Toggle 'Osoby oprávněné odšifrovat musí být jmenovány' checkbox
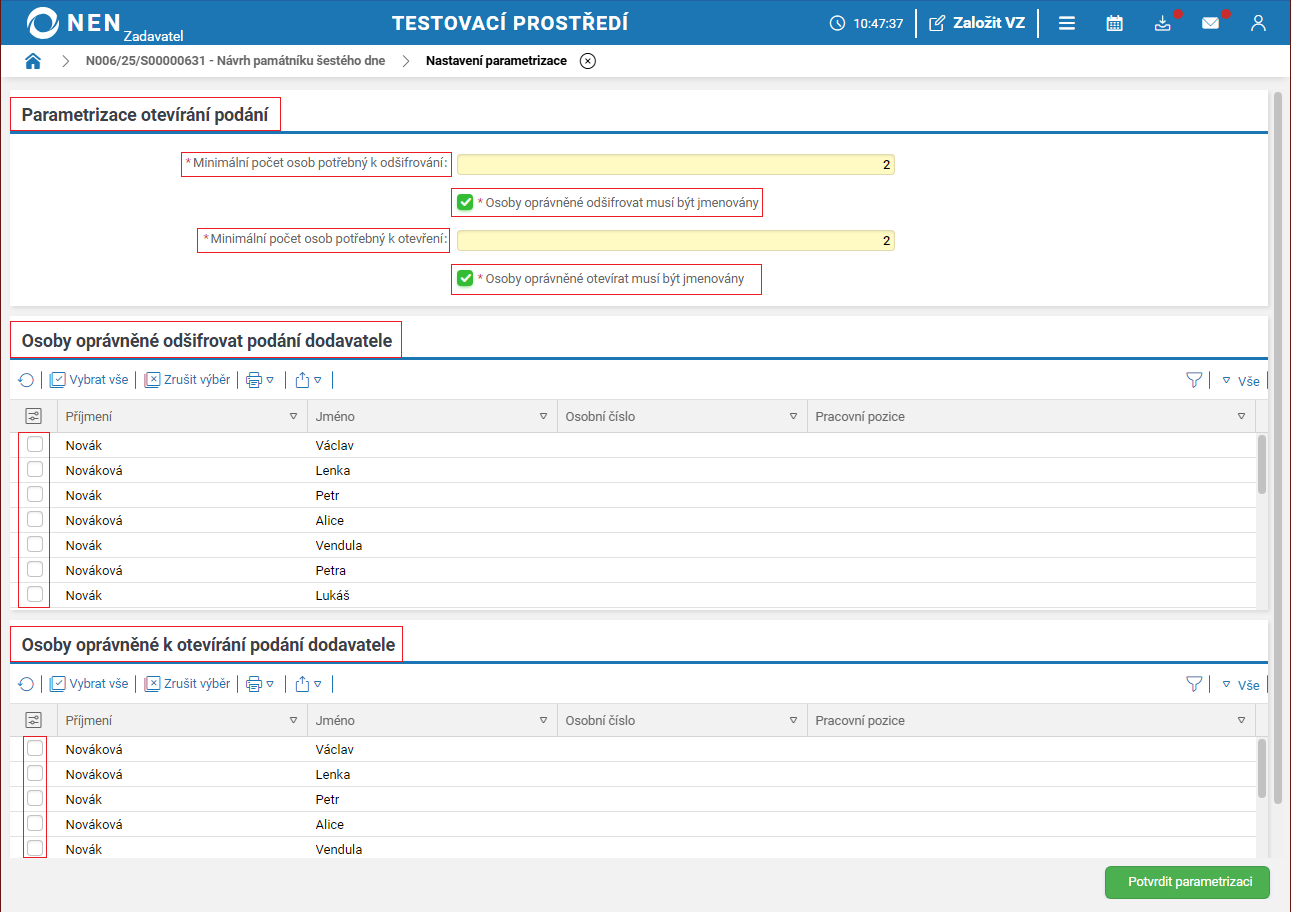 [465, 203]
